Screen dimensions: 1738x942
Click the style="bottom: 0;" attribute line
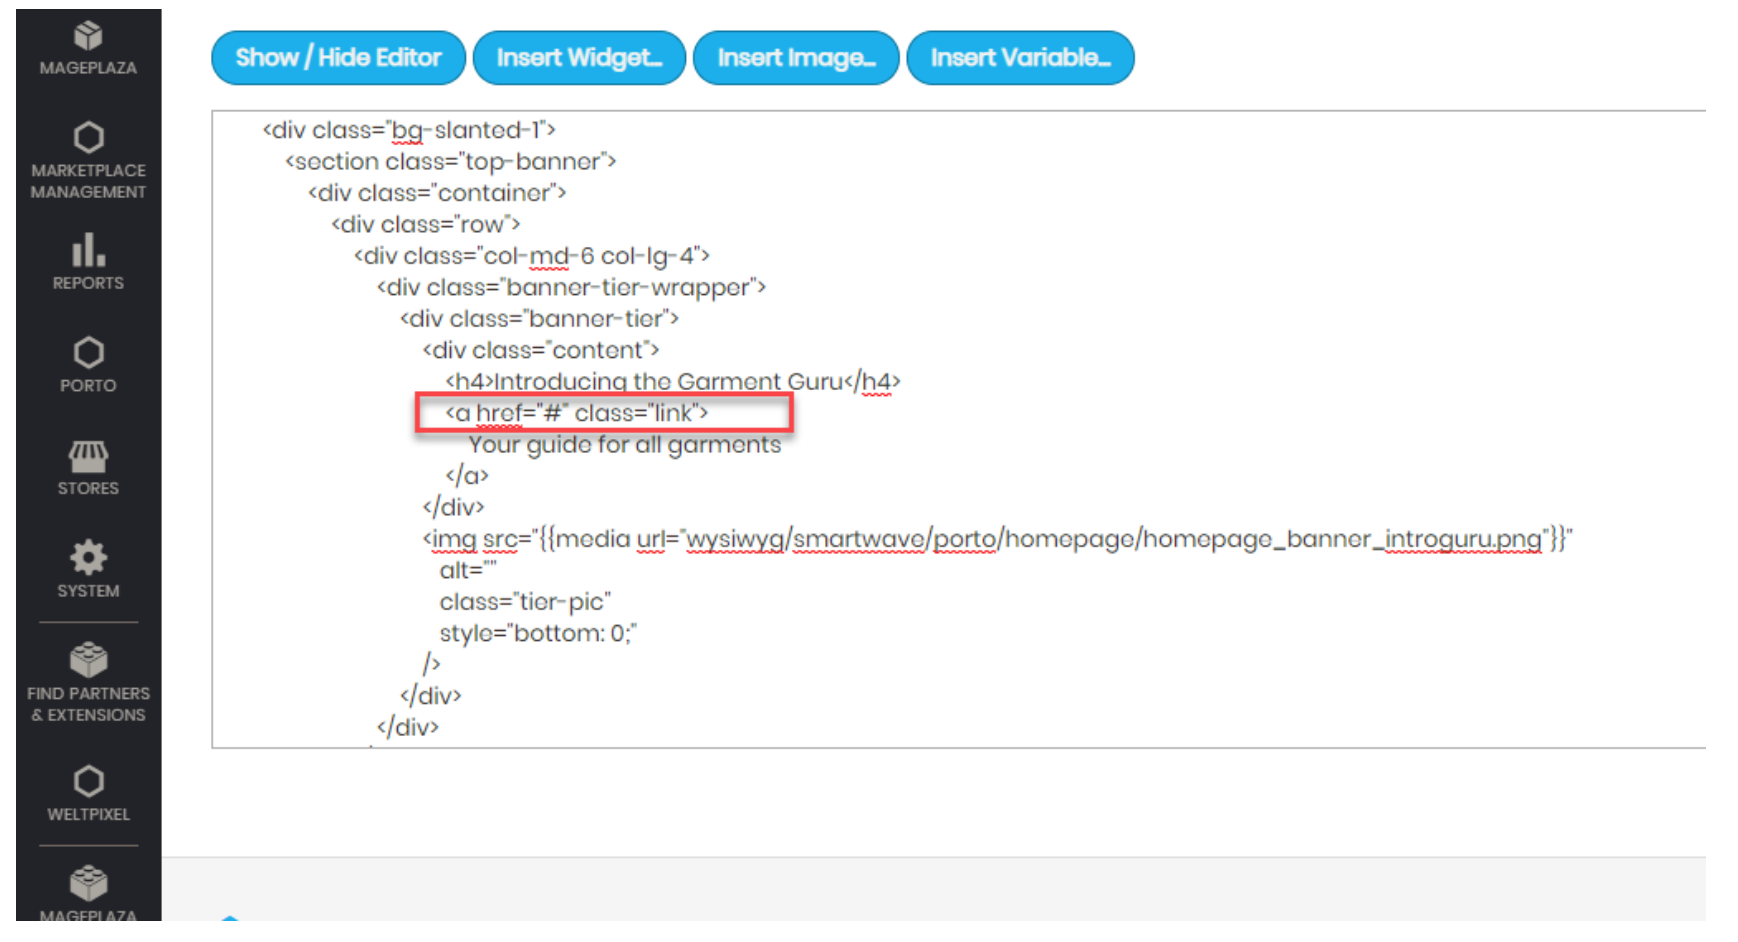click(538, 633)
